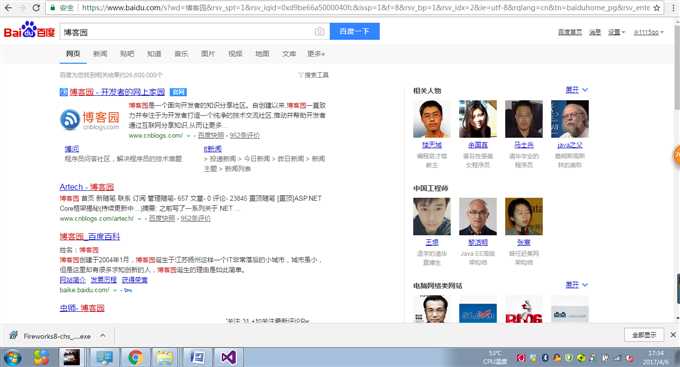The width and height of the screenshot is (680, 367).
Task: Click the red tray icon in system tray
Action: (521, 358)
